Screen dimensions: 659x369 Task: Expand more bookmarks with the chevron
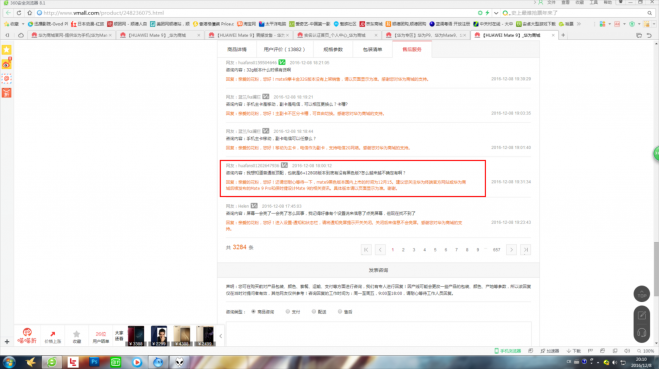pyautogui.click(x=579, y=24)
